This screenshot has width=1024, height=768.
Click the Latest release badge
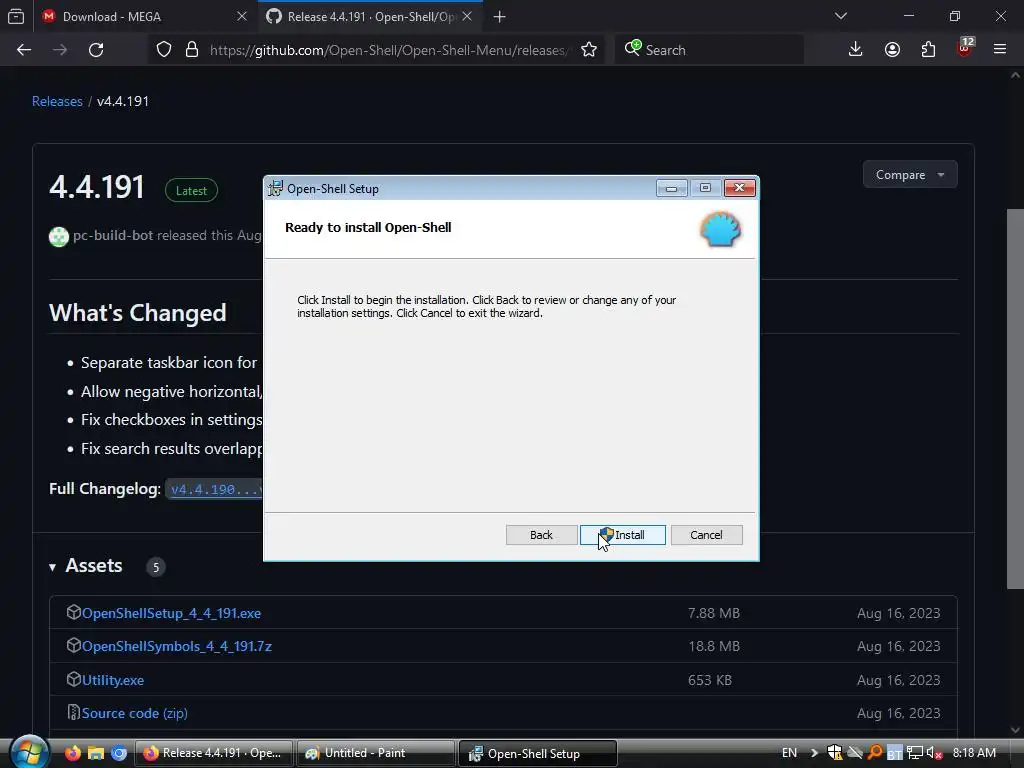click(x=191, y=191)
